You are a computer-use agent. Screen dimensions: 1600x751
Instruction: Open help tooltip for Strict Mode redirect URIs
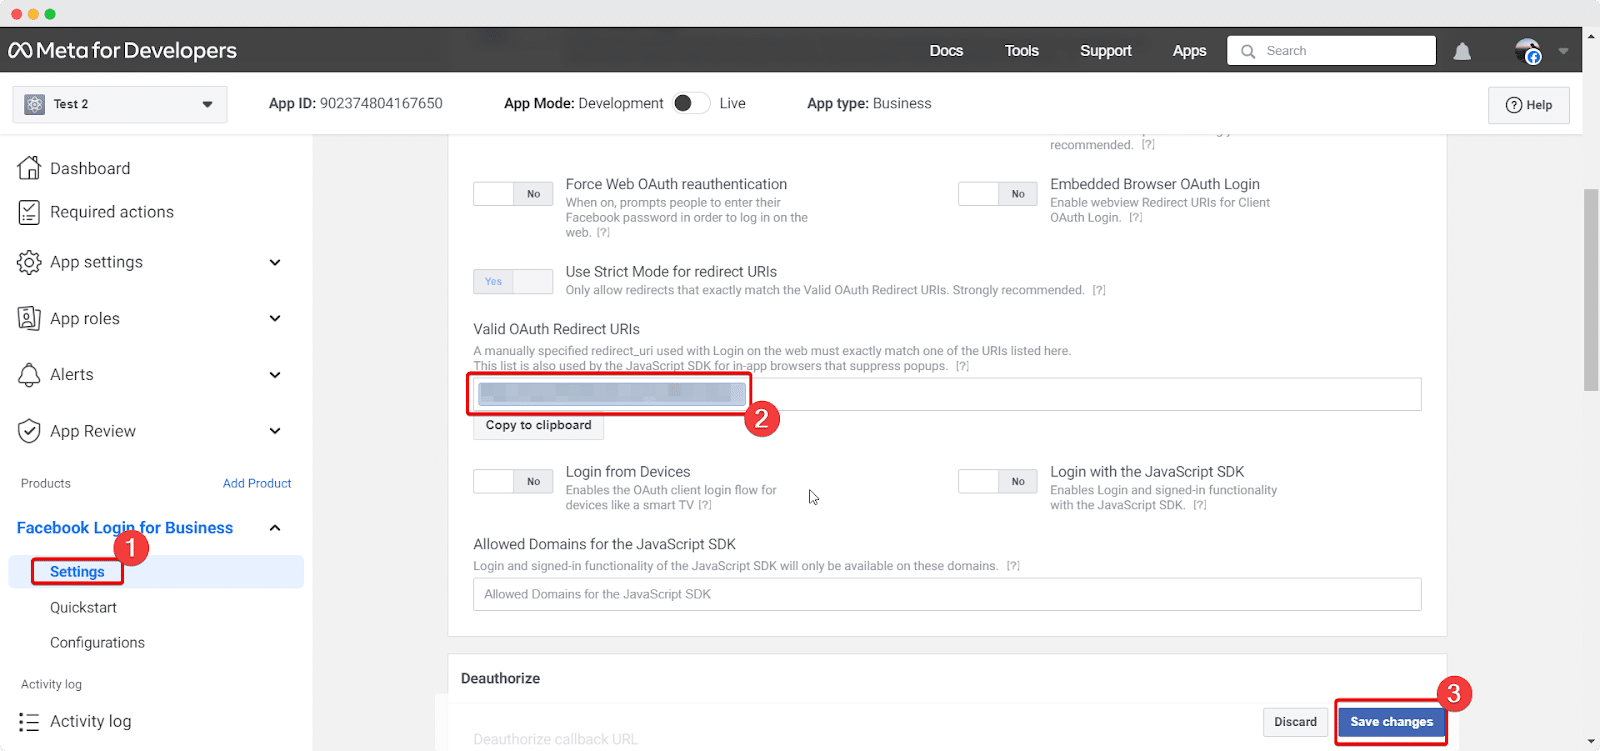[1099, 290]
